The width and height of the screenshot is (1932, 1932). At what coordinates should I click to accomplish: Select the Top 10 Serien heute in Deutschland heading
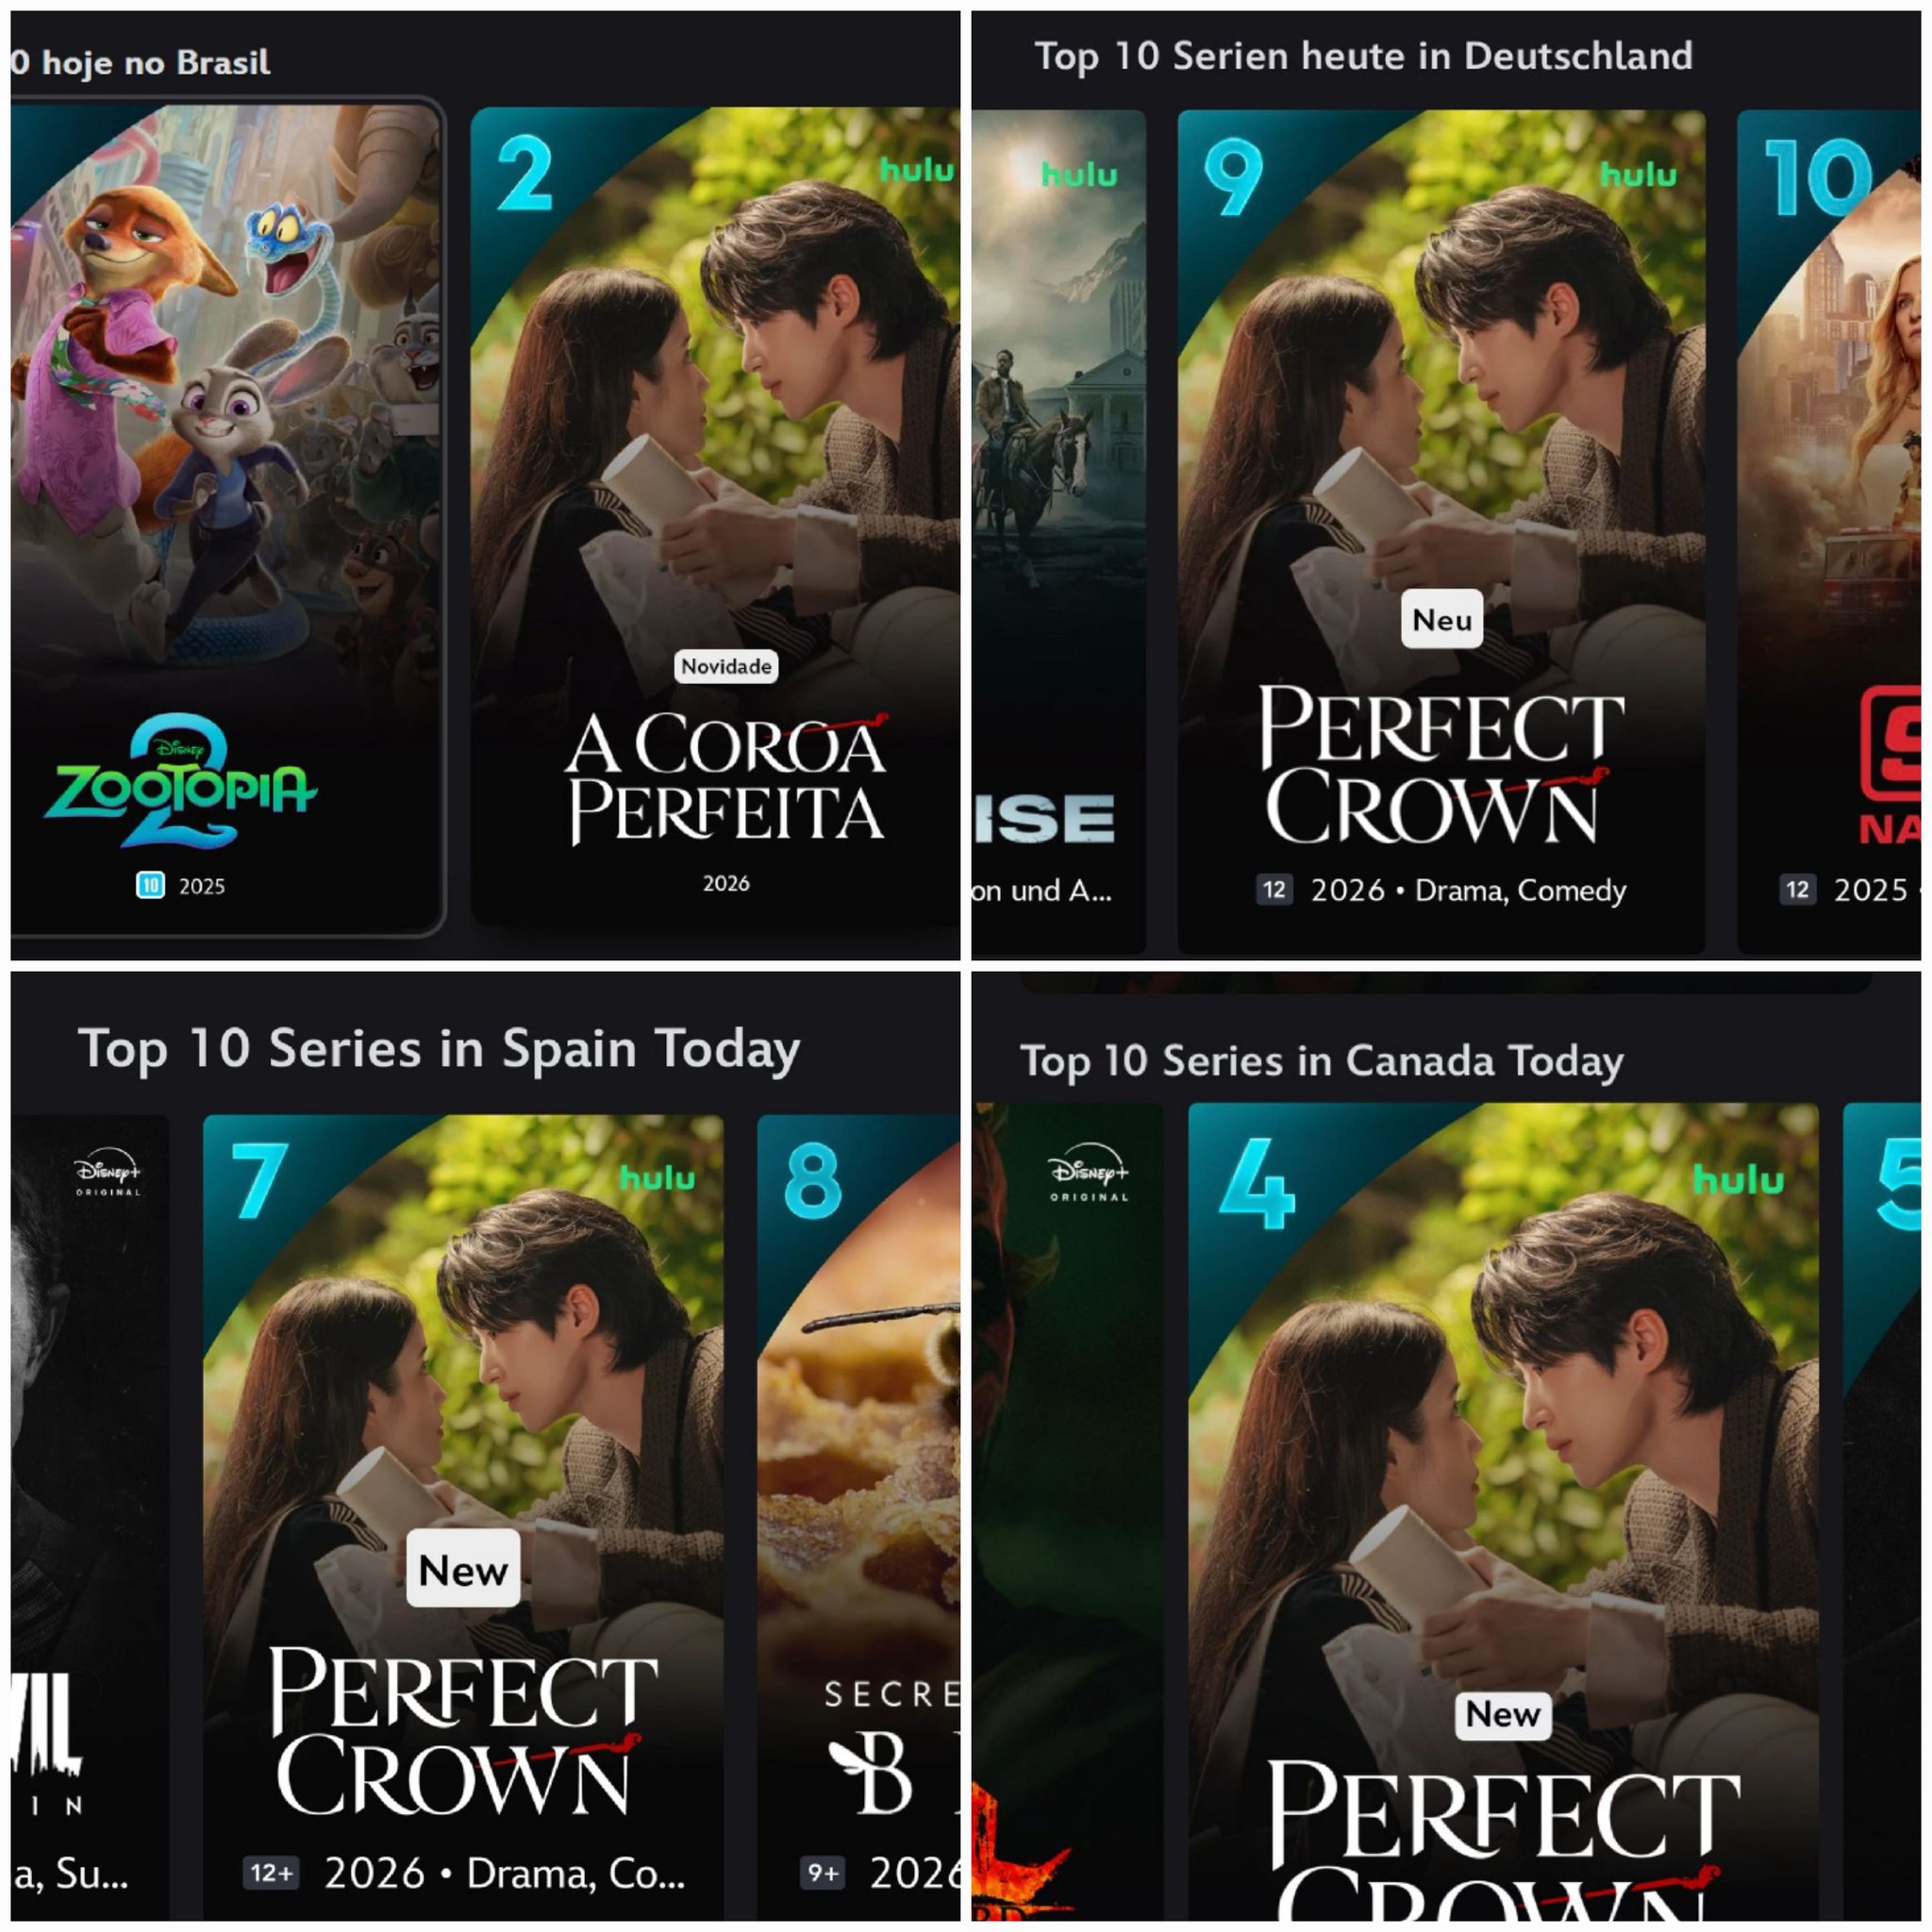[1363, 56]
